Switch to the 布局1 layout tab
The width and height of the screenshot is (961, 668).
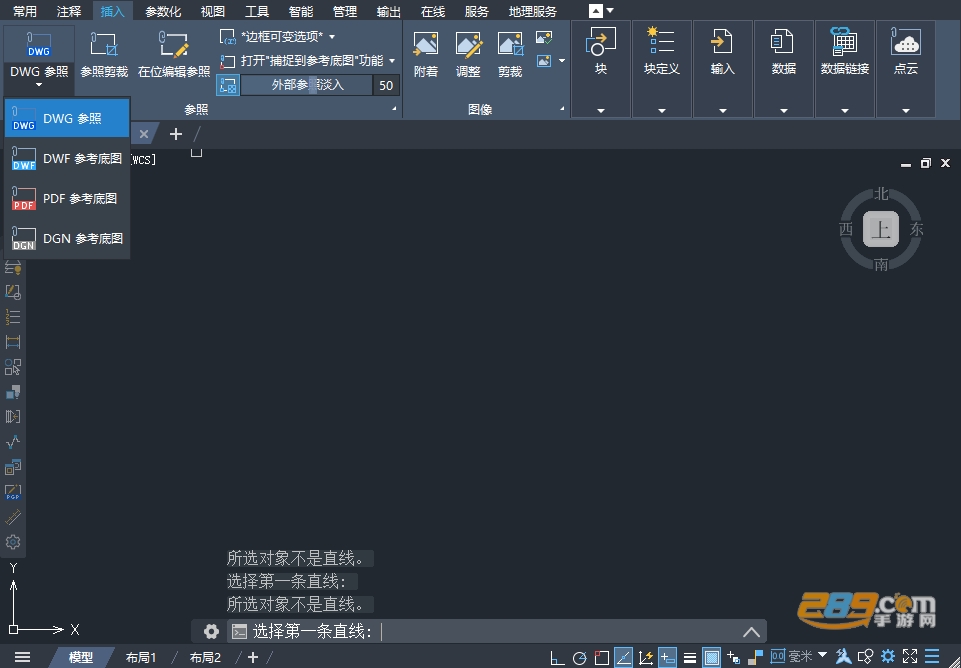141,658
